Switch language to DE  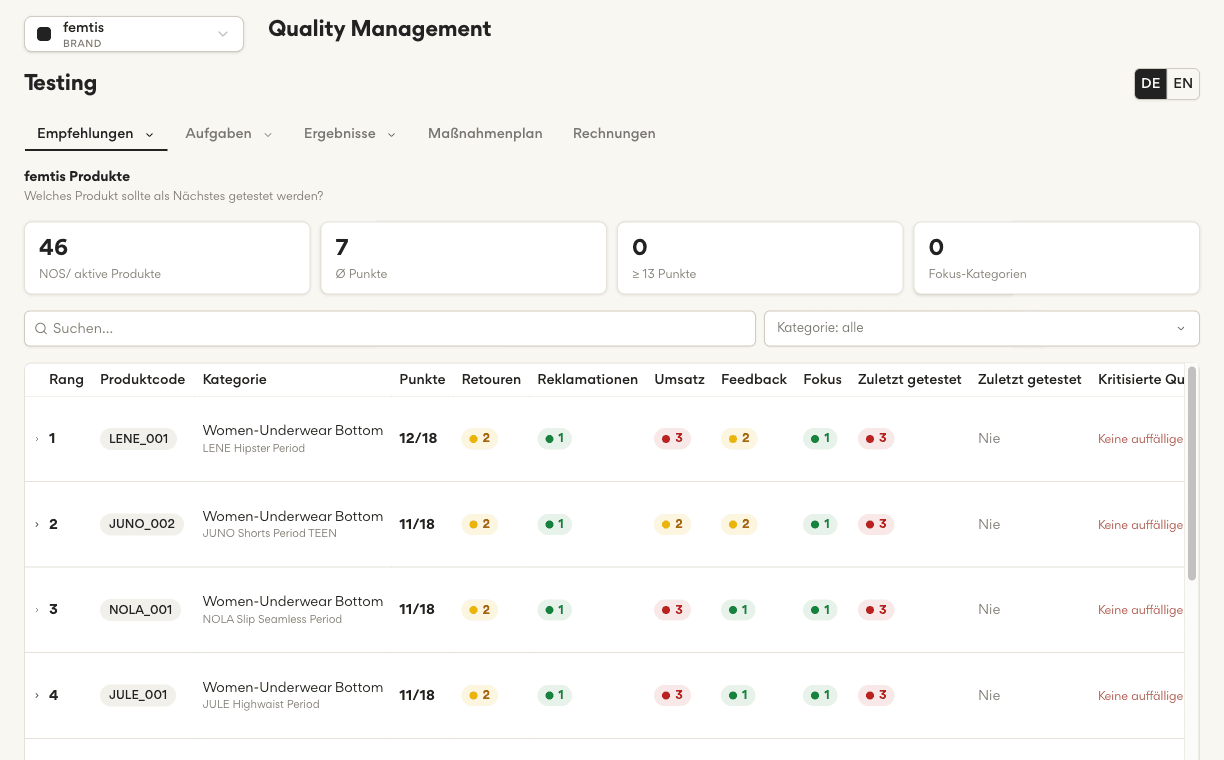(x=1151, y=84)
